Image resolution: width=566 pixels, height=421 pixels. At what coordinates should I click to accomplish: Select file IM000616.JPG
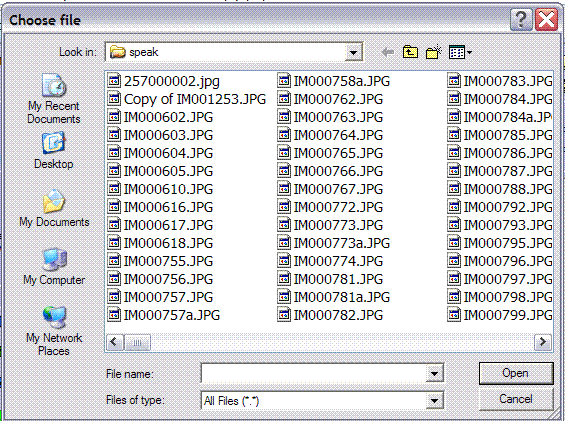click(161, 207)
